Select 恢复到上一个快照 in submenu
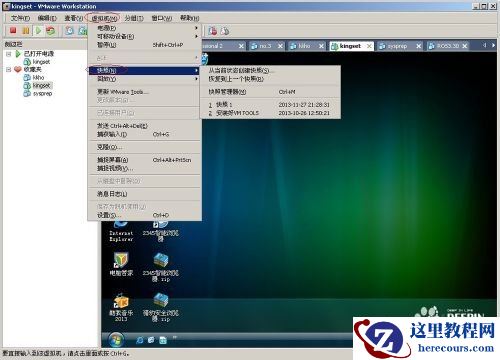 click(x=270, y=79)
